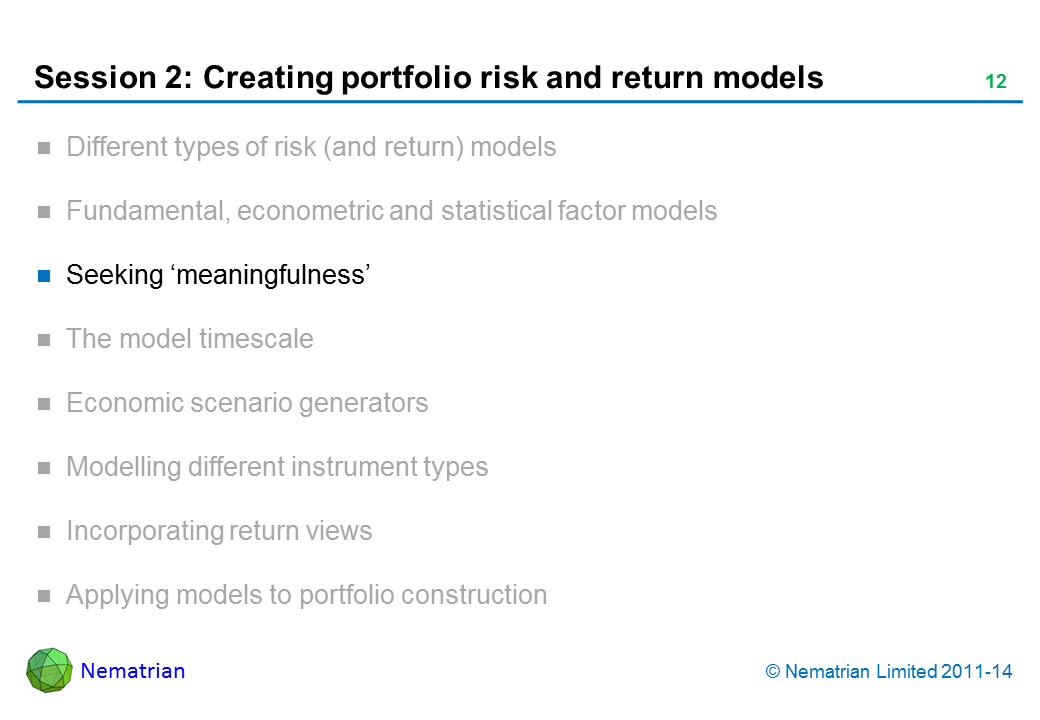This screenshot has width=1040, height=720.
Task: Click the bullet marker beside Incorporating return views
Action: pyautogui.click(x=44, y=532)
